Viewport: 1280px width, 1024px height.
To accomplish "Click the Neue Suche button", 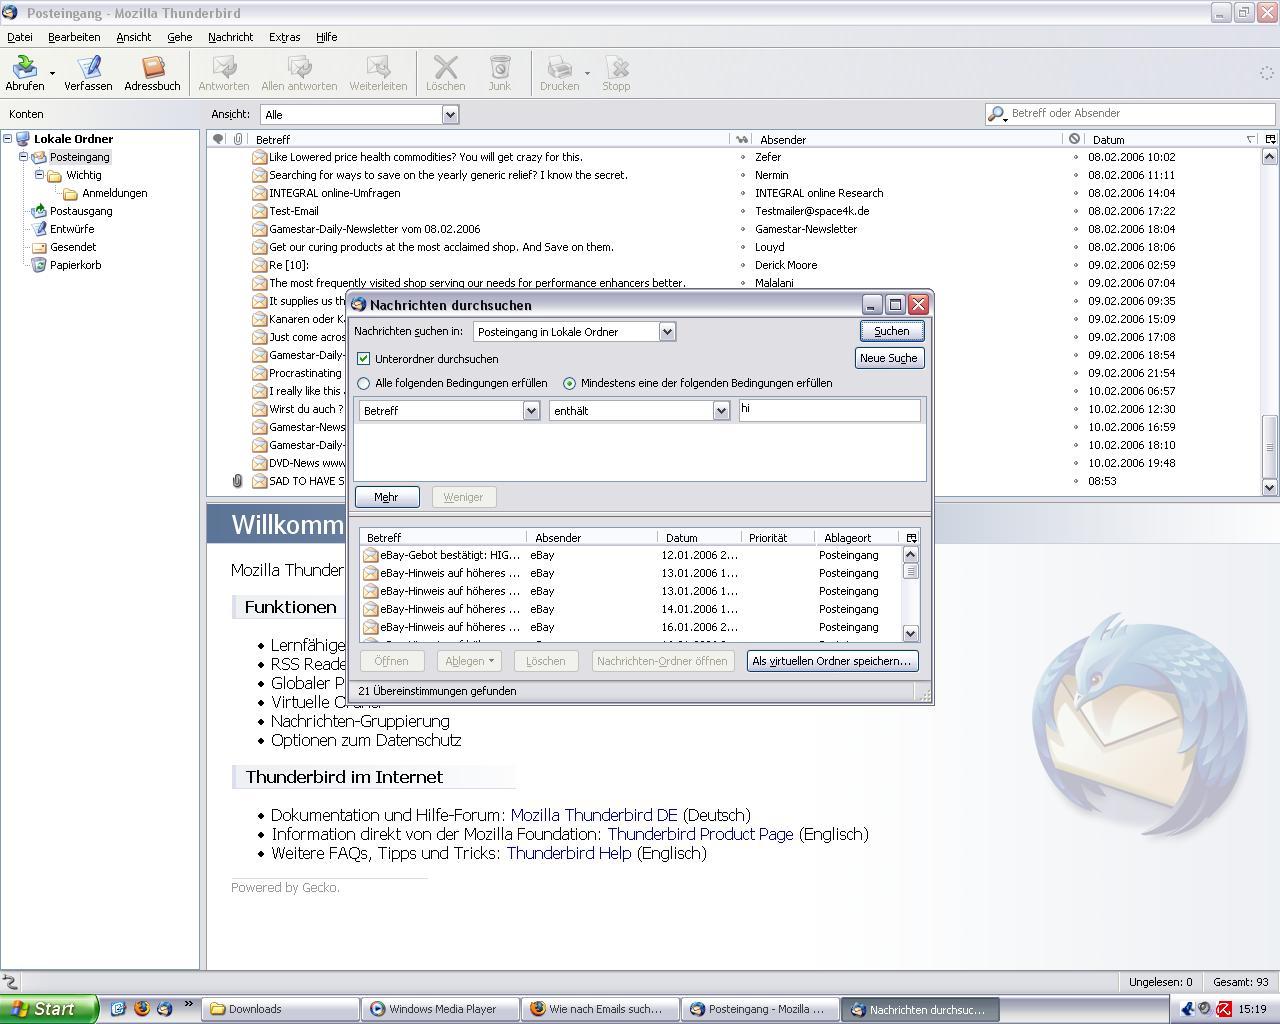I will click(x=888, y=358).
